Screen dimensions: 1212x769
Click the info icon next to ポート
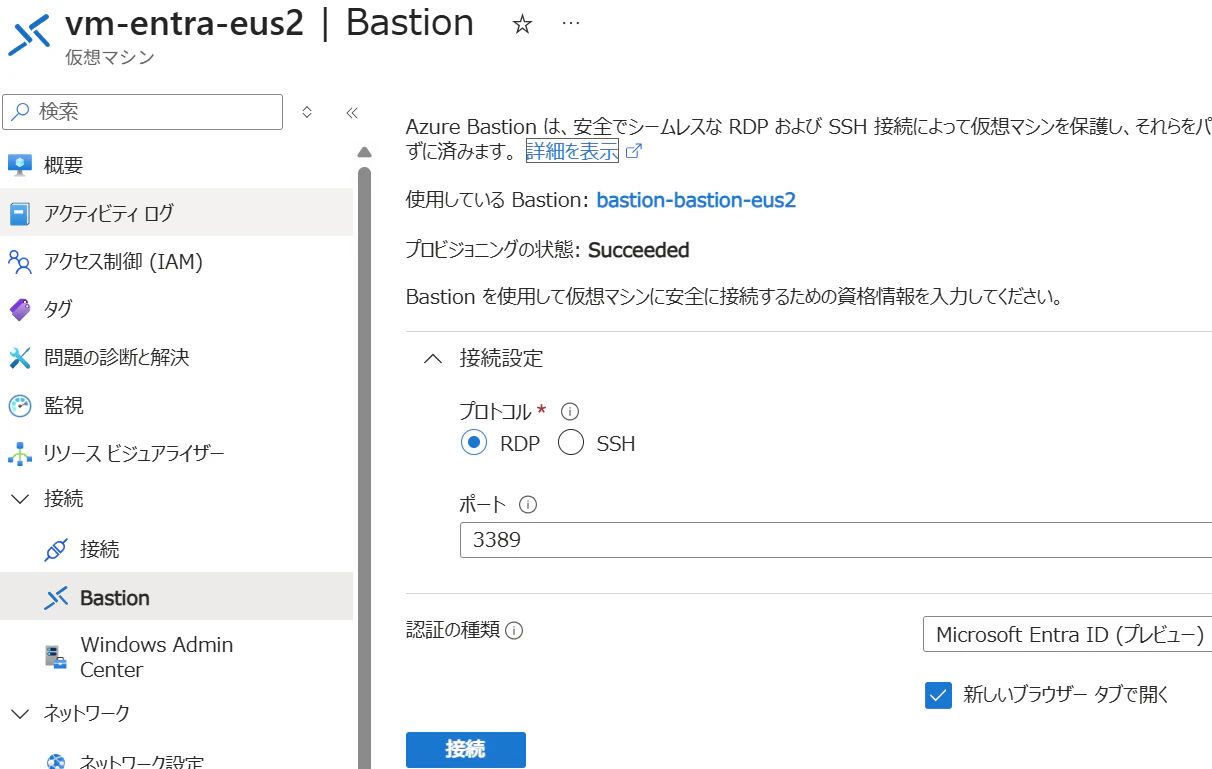(x=528, y=505)
